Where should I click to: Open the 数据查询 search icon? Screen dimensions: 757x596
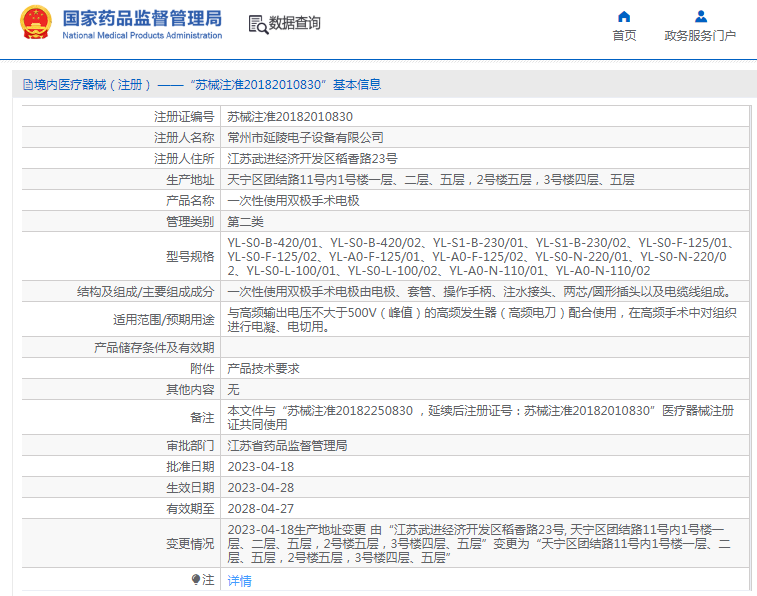coord(258,24)
